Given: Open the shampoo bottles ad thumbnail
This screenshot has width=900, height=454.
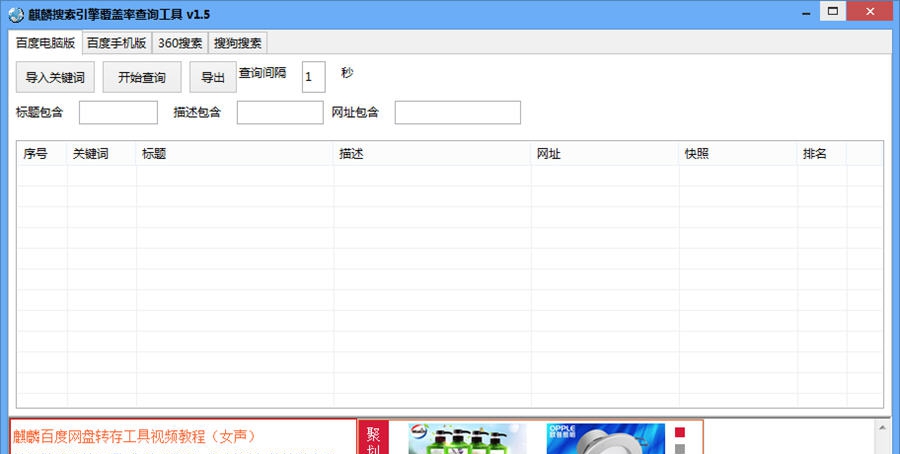Looking at the screenshot, I should (x=467, y=439).
